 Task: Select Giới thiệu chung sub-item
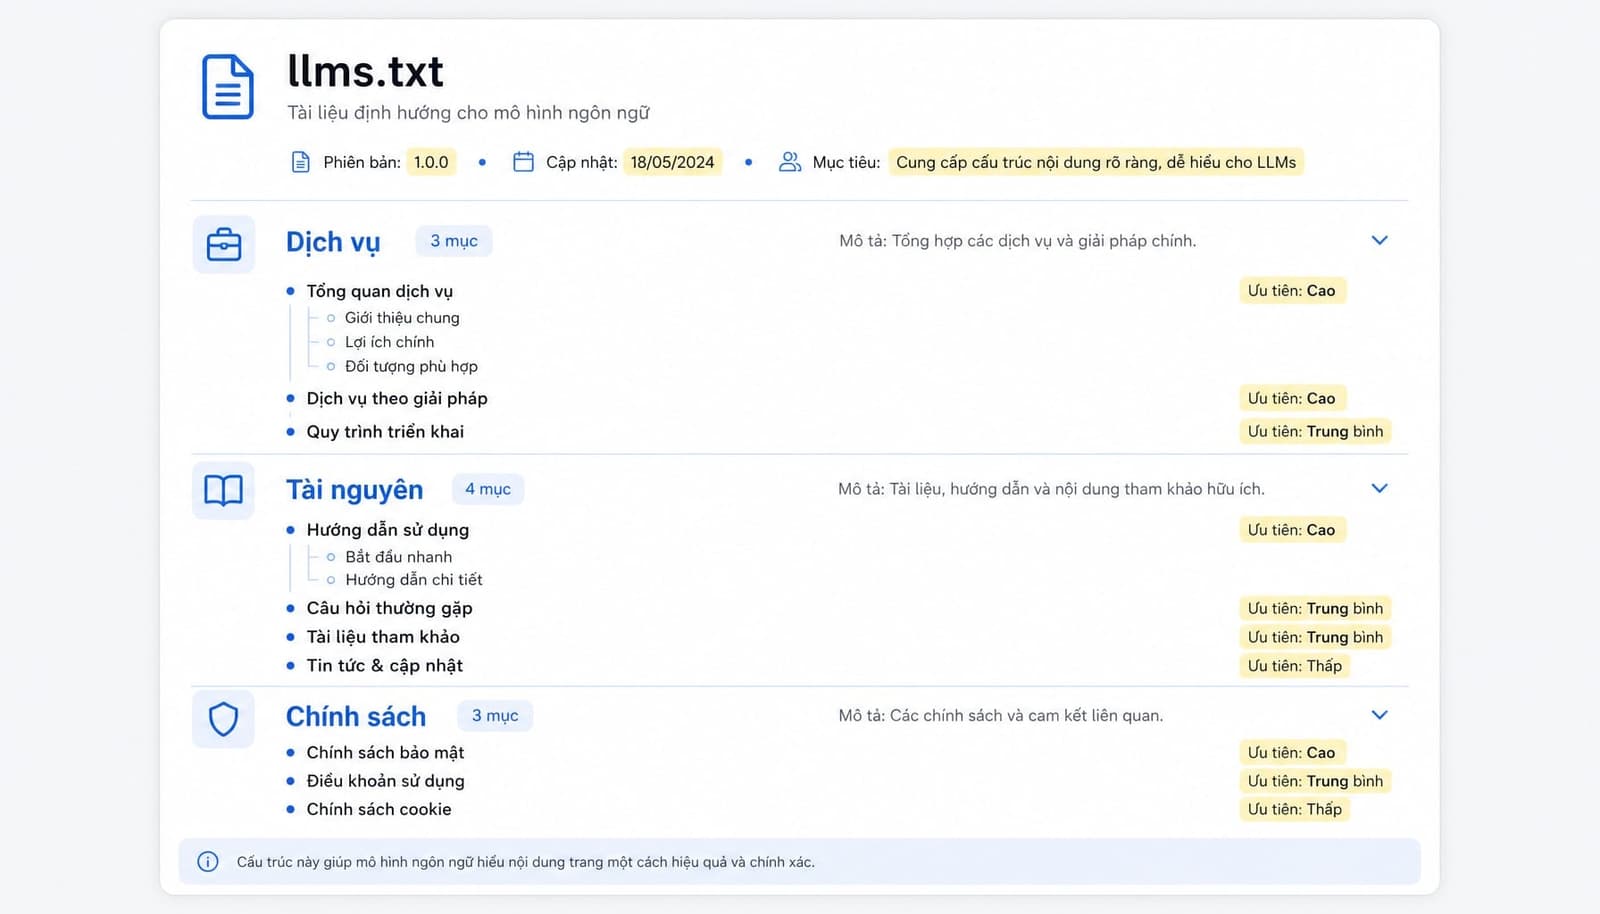402,318
